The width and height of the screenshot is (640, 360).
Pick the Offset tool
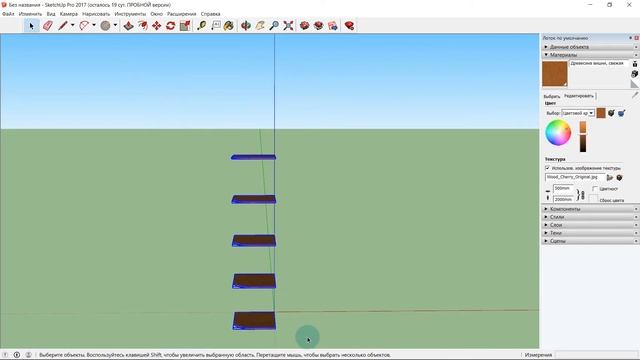coord(143,26)
